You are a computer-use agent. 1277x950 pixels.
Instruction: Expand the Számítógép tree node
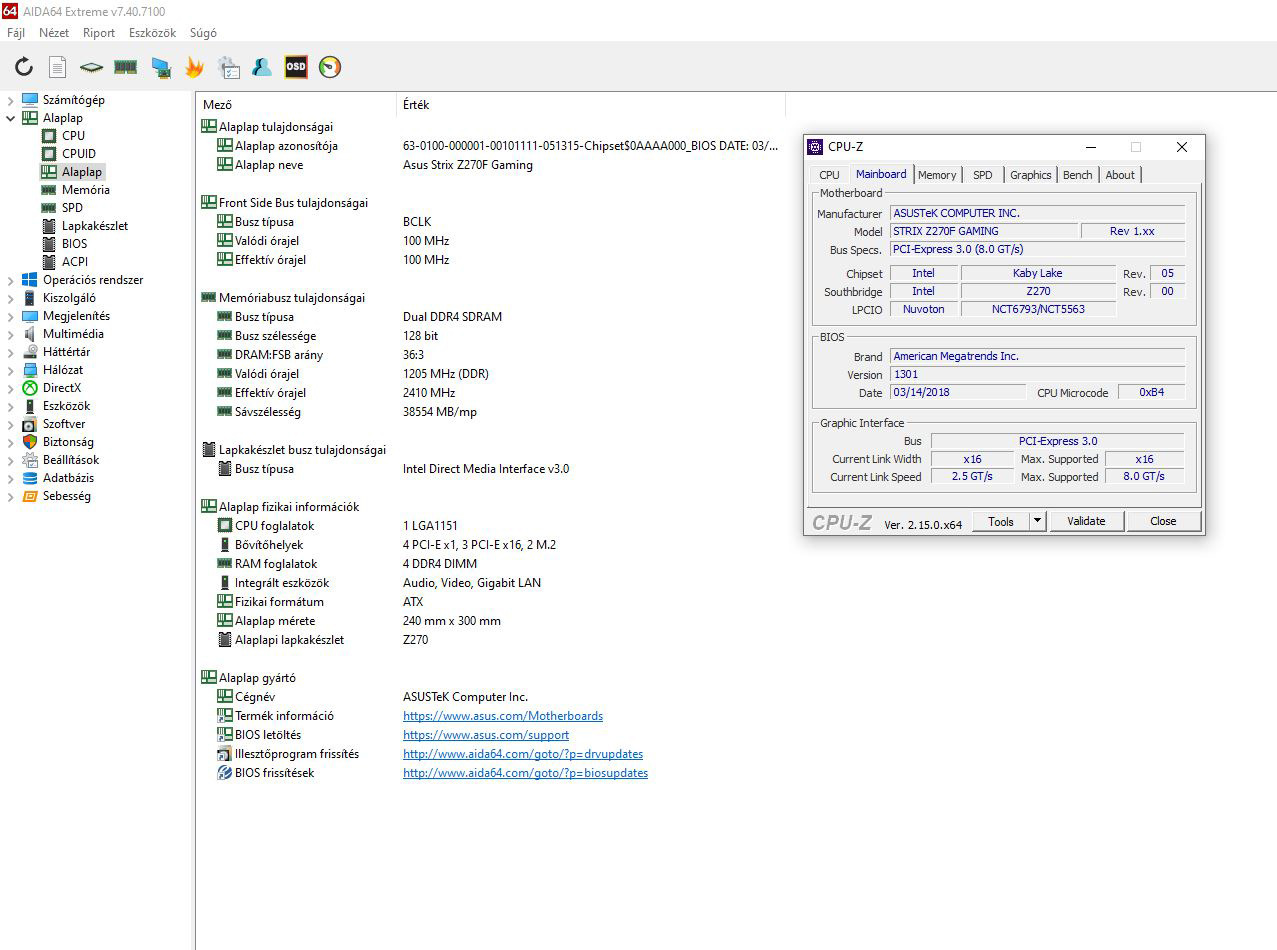click(10, 100)
